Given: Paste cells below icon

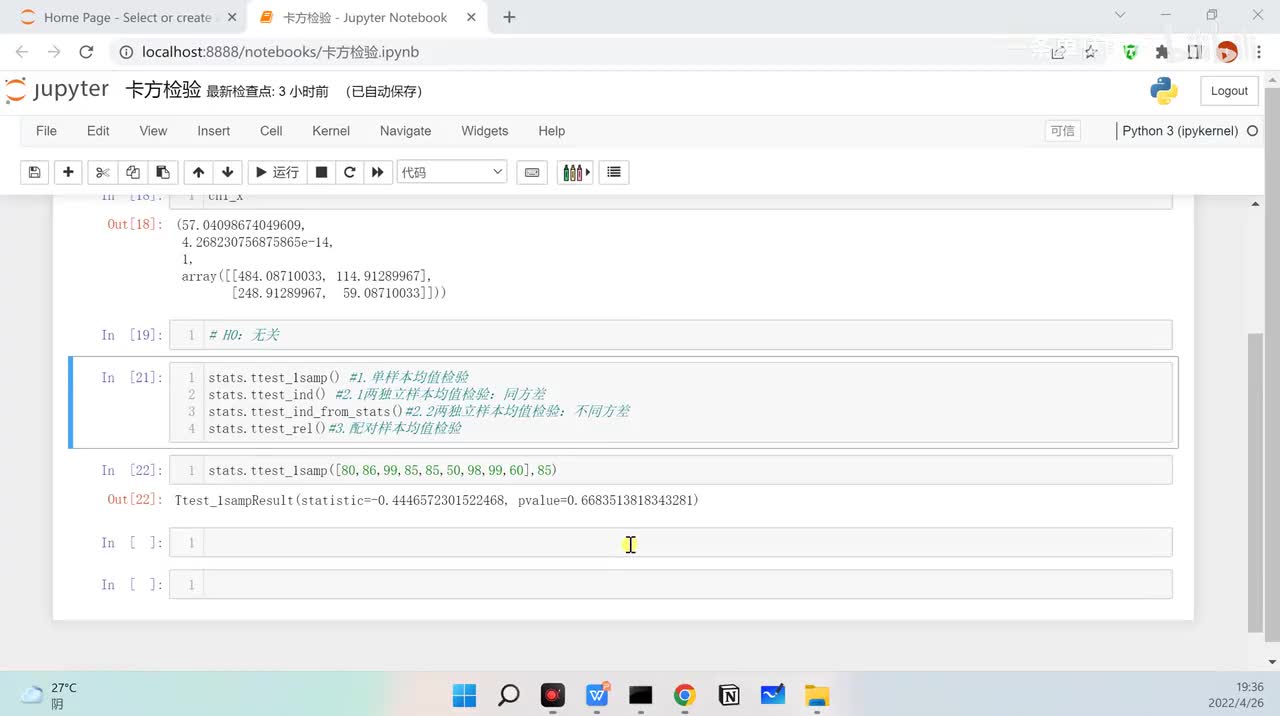Looking at the screenshot, I should (162, 172).
